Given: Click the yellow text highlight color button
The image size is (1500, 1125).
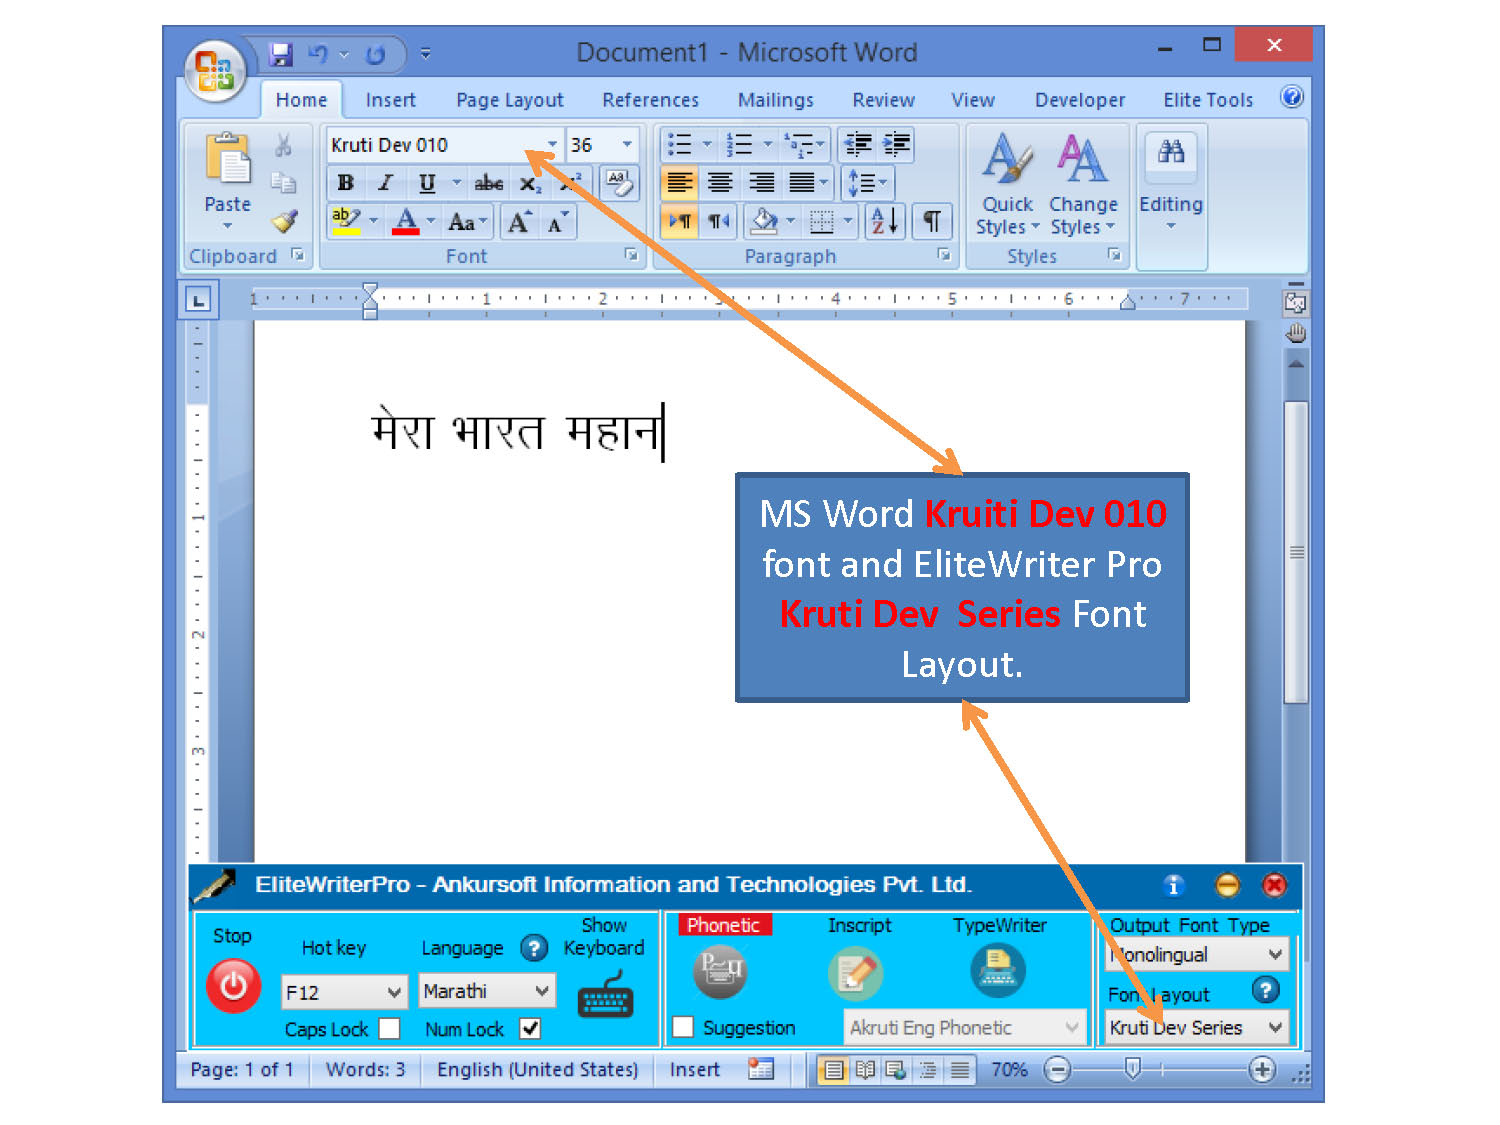Looking at the screenshot, I should click(346, 221).
